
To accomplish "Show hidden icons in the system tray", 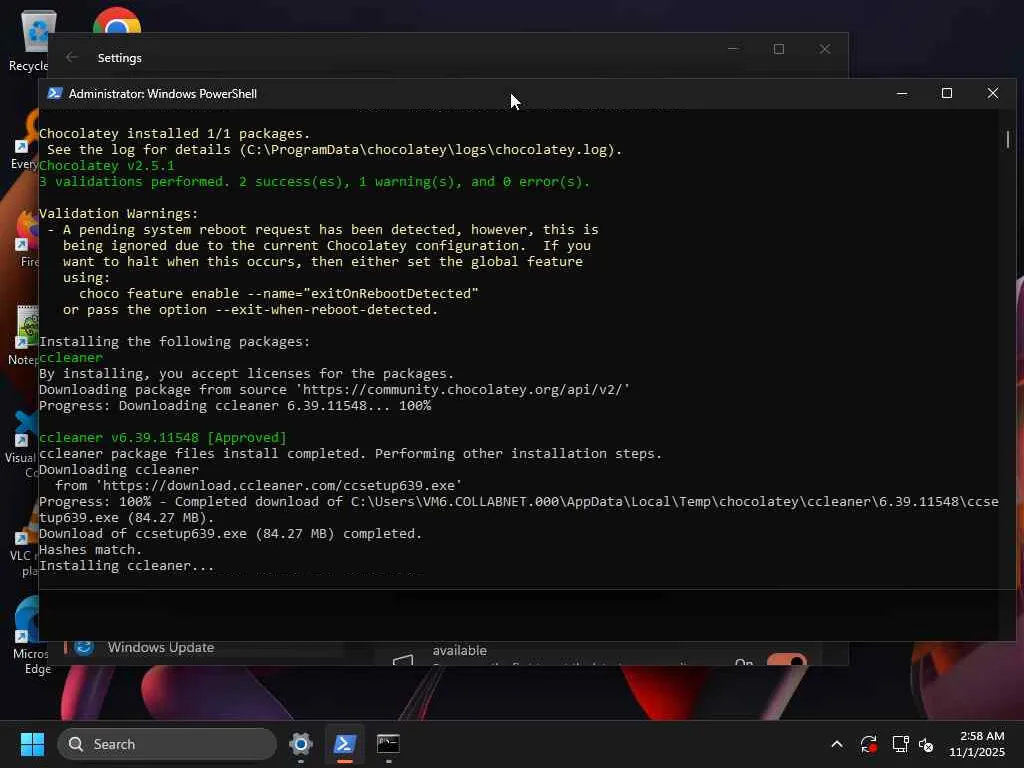I will (x=837, y=744).
